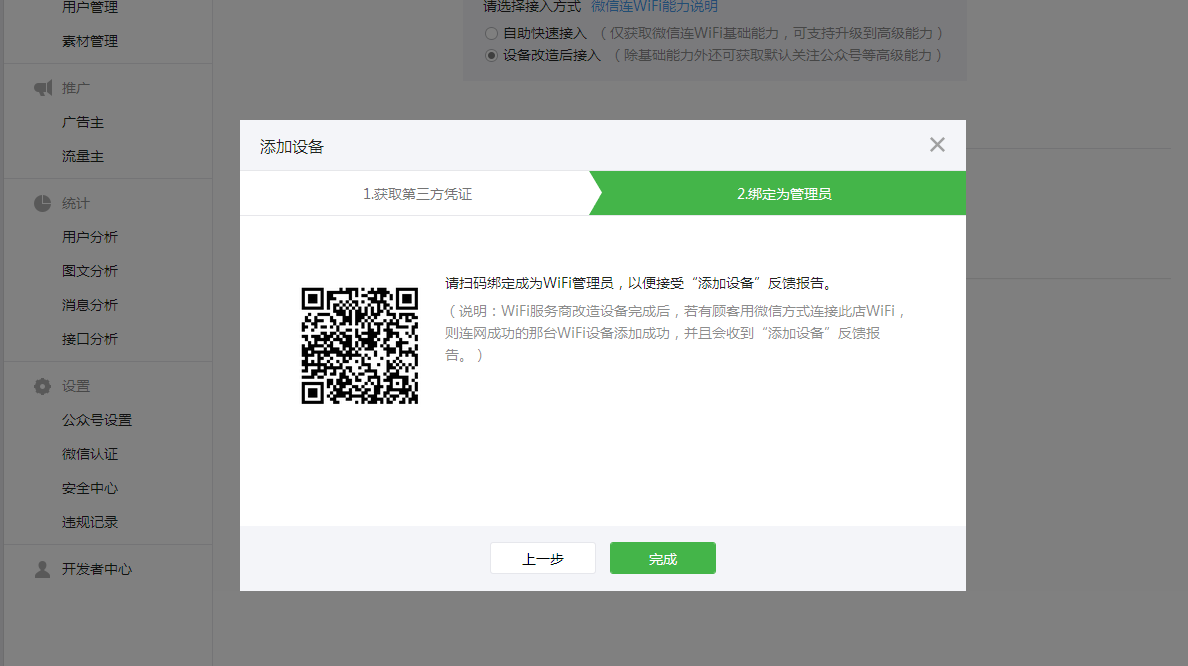Click the 请扫码绑定成为WiFi管理员 instruction text
This screenshot has height=666, width=1188.
(639, 283)
